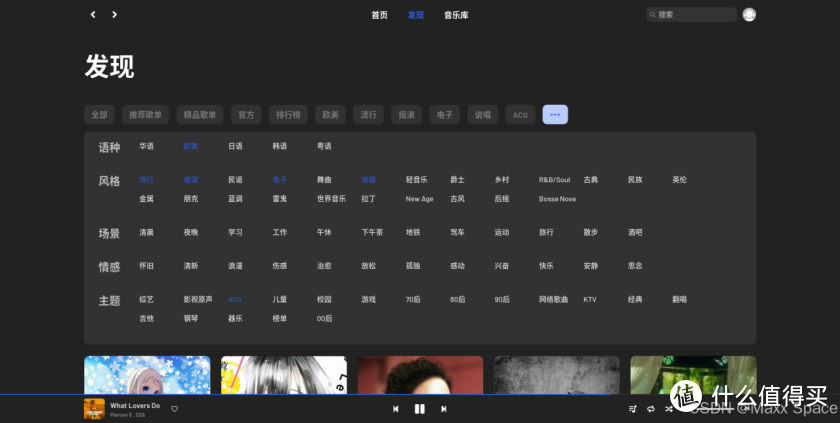
Task: Toggle the 金属 style tag
Action: 146,199
